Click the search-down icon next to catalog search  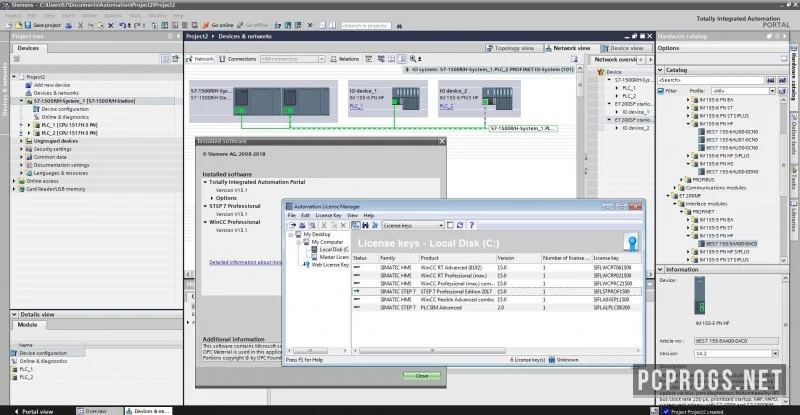tap(770, 80)
